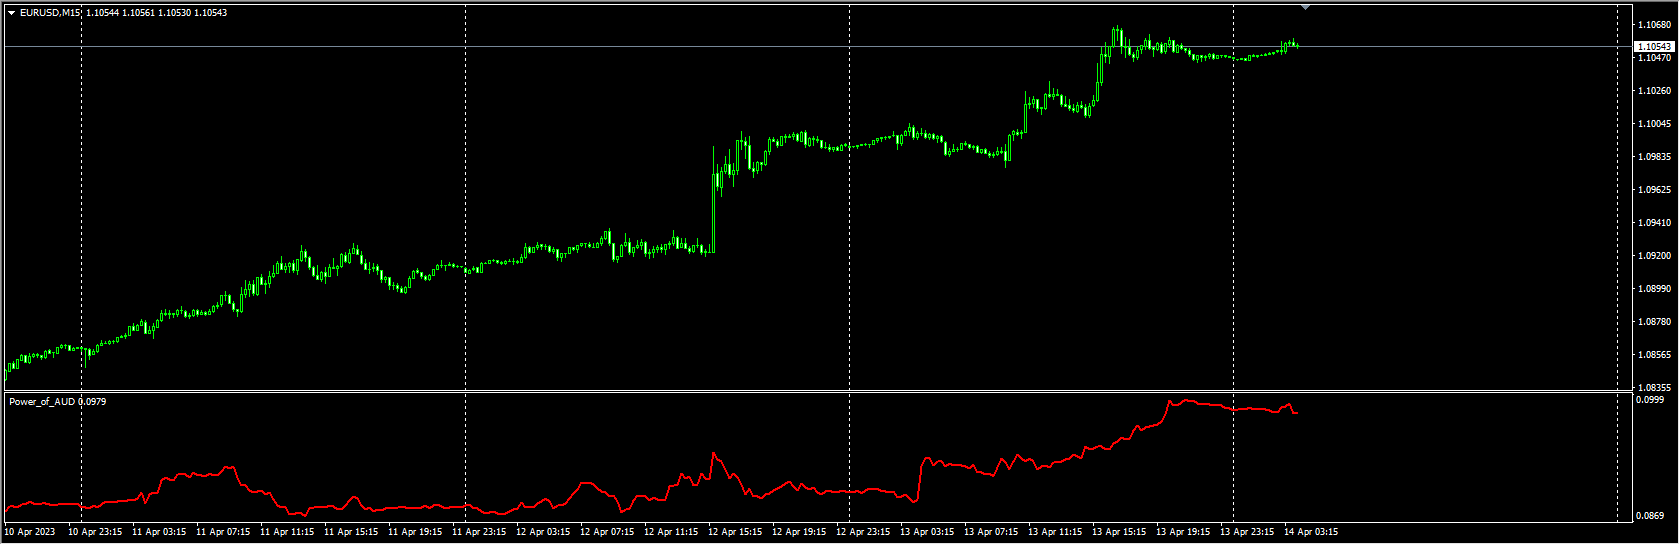1680x545 pixels.
Task: Click the 11 Apr 15:15 time label
Action: pyautogui.click(x=351, y=532)
